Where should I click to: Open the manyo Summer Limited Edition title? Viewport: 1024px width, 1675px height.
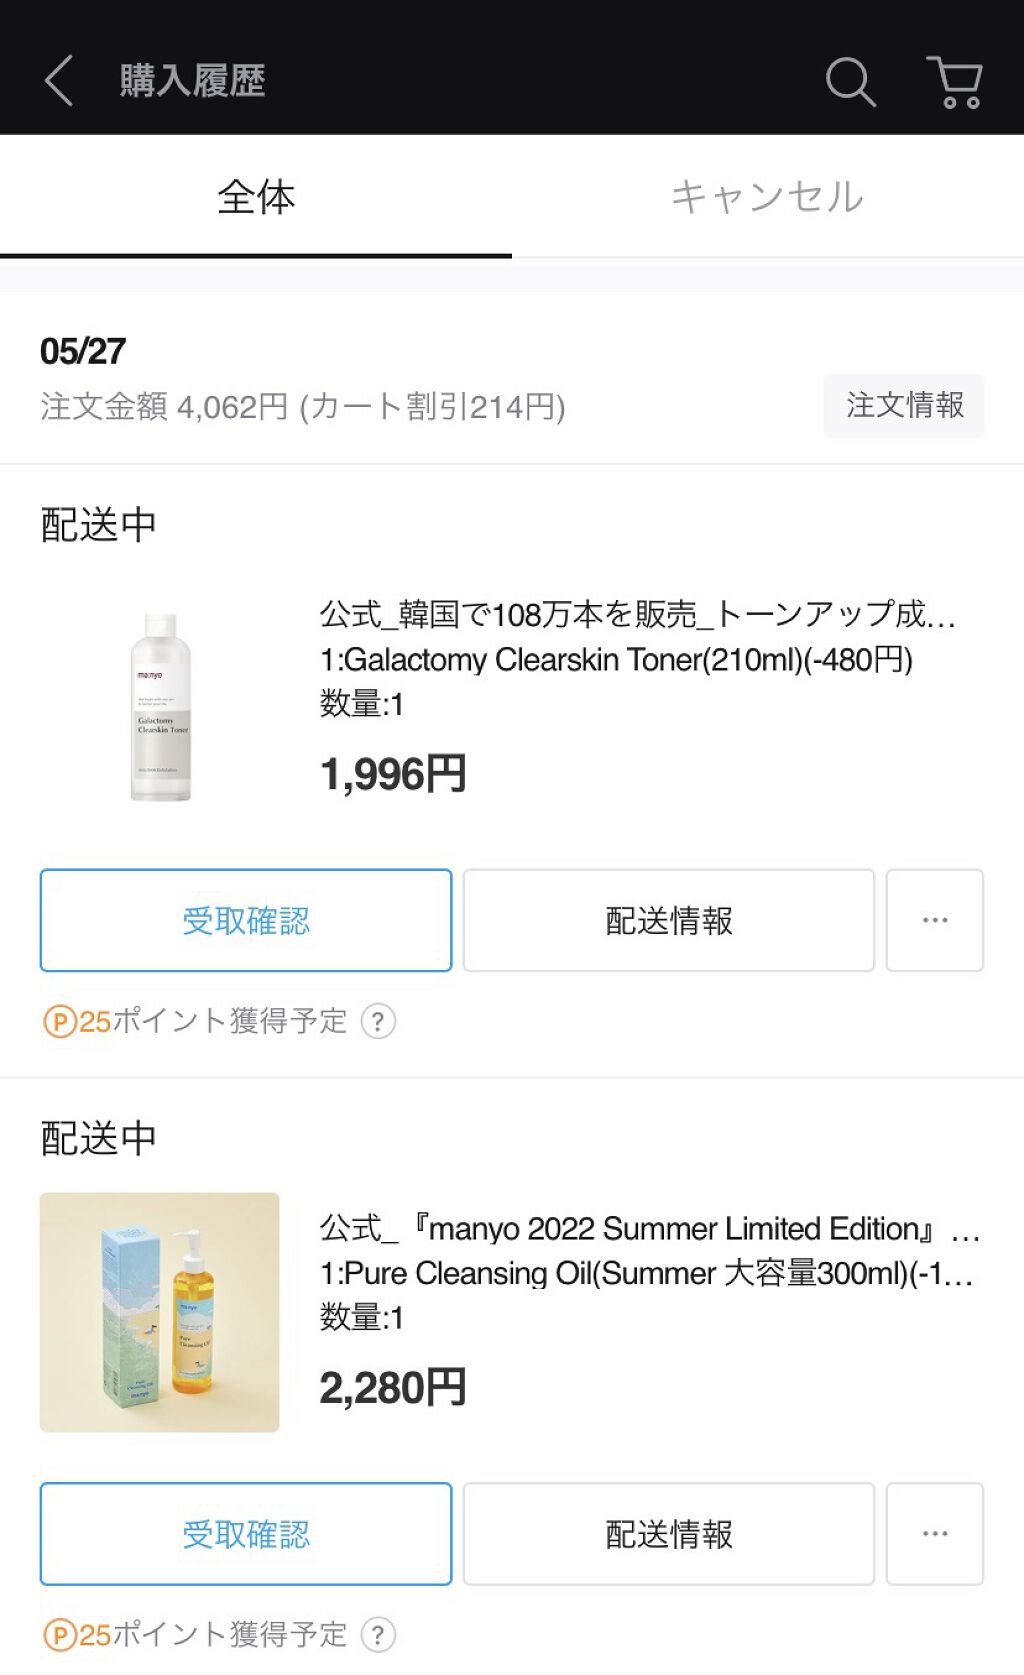pos(648,1228)
